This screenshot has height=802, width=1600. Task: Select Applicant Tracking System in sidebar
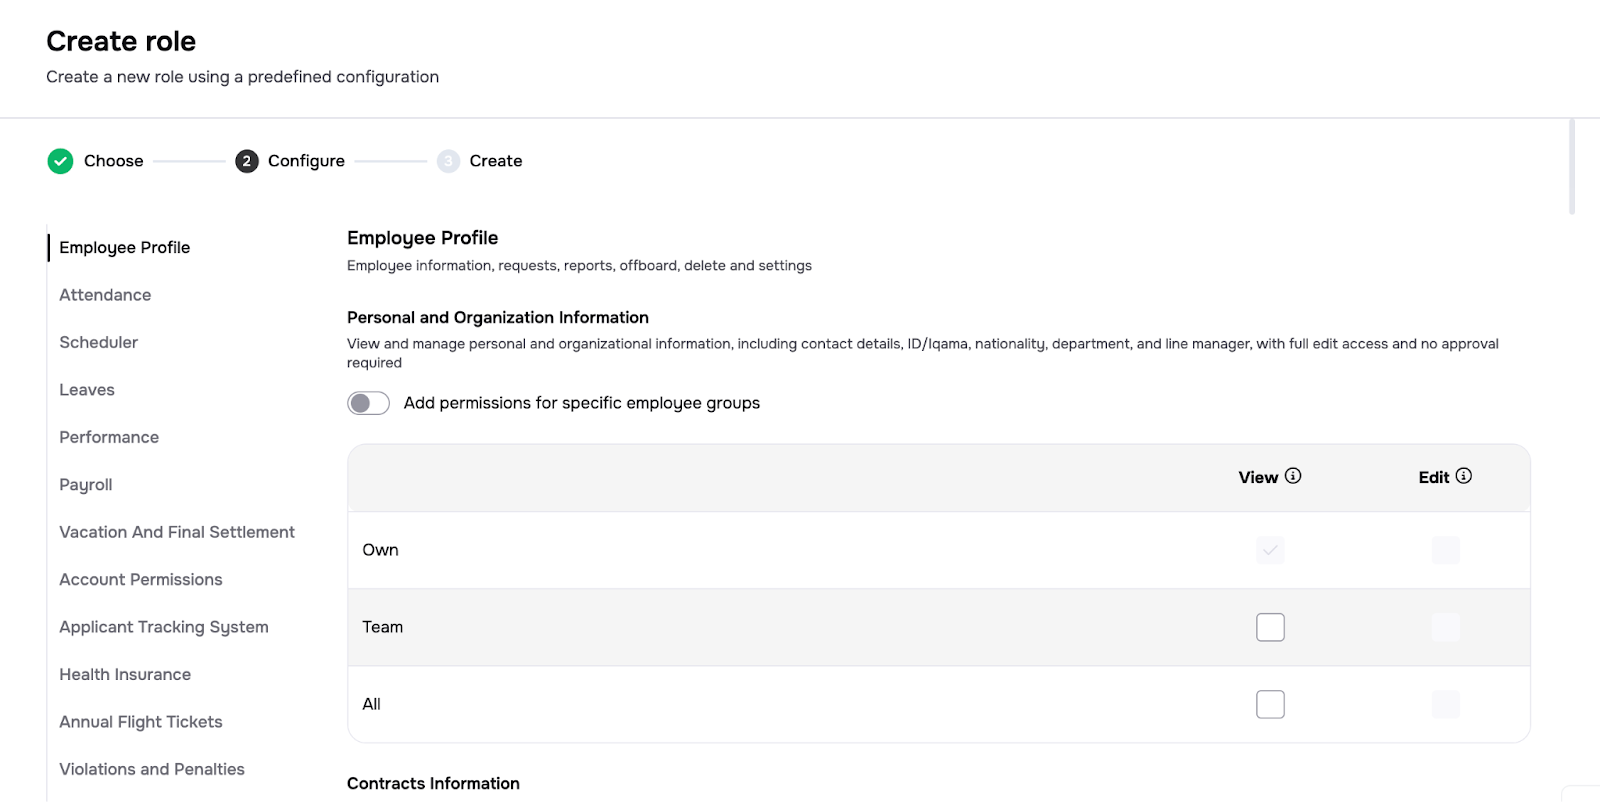coord(164,627)
